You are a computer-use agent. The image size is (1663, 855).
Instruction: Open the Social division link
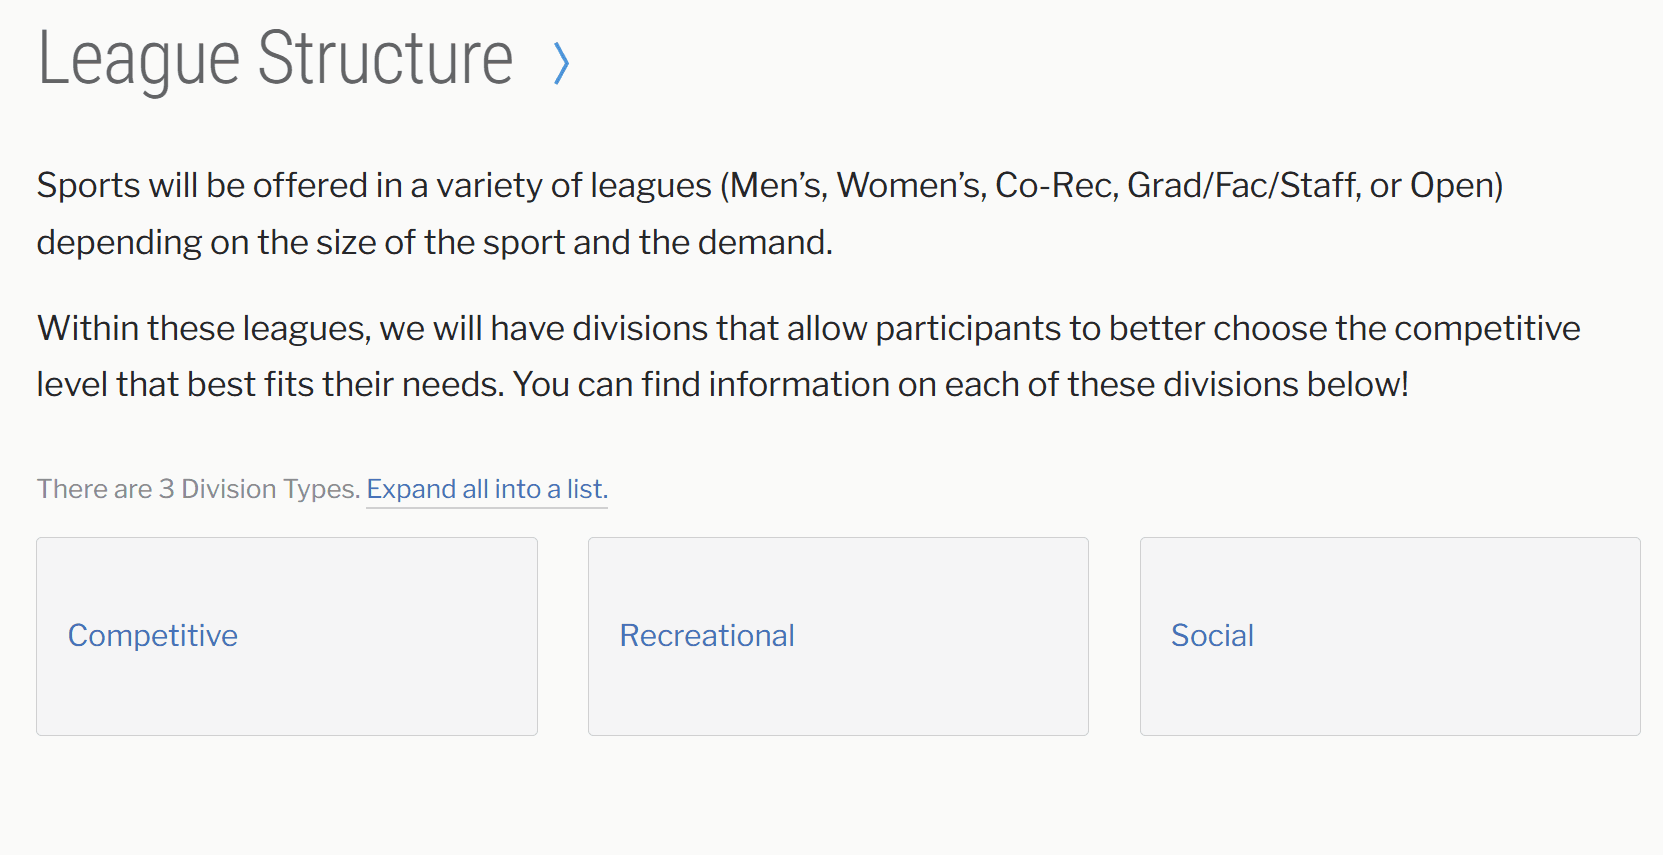[x=1212, y=636]
